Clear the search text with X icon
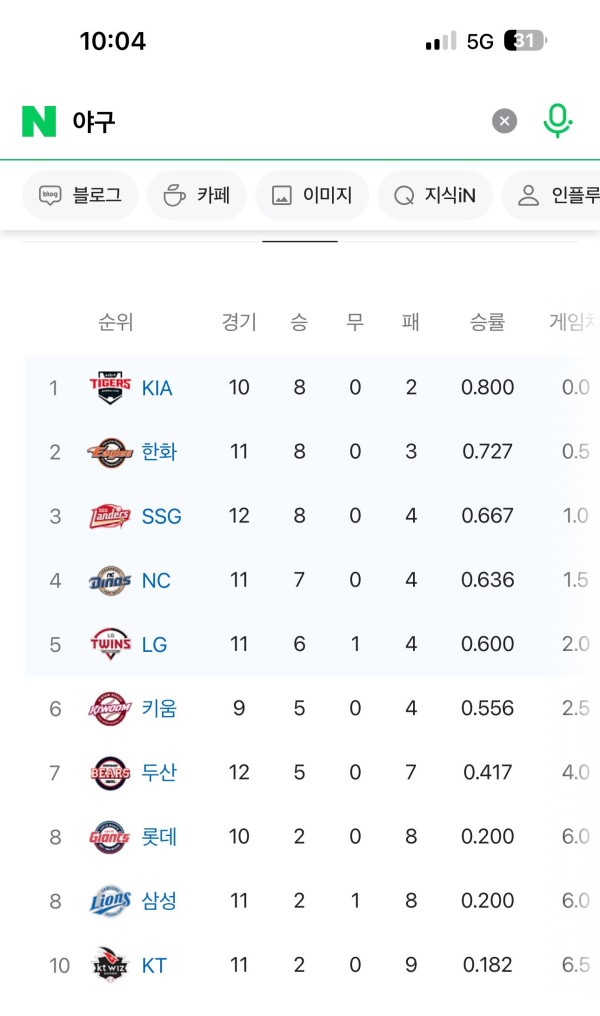This screenshot has height=1016, width=600. pyautogui.click(x=505, y=121)
